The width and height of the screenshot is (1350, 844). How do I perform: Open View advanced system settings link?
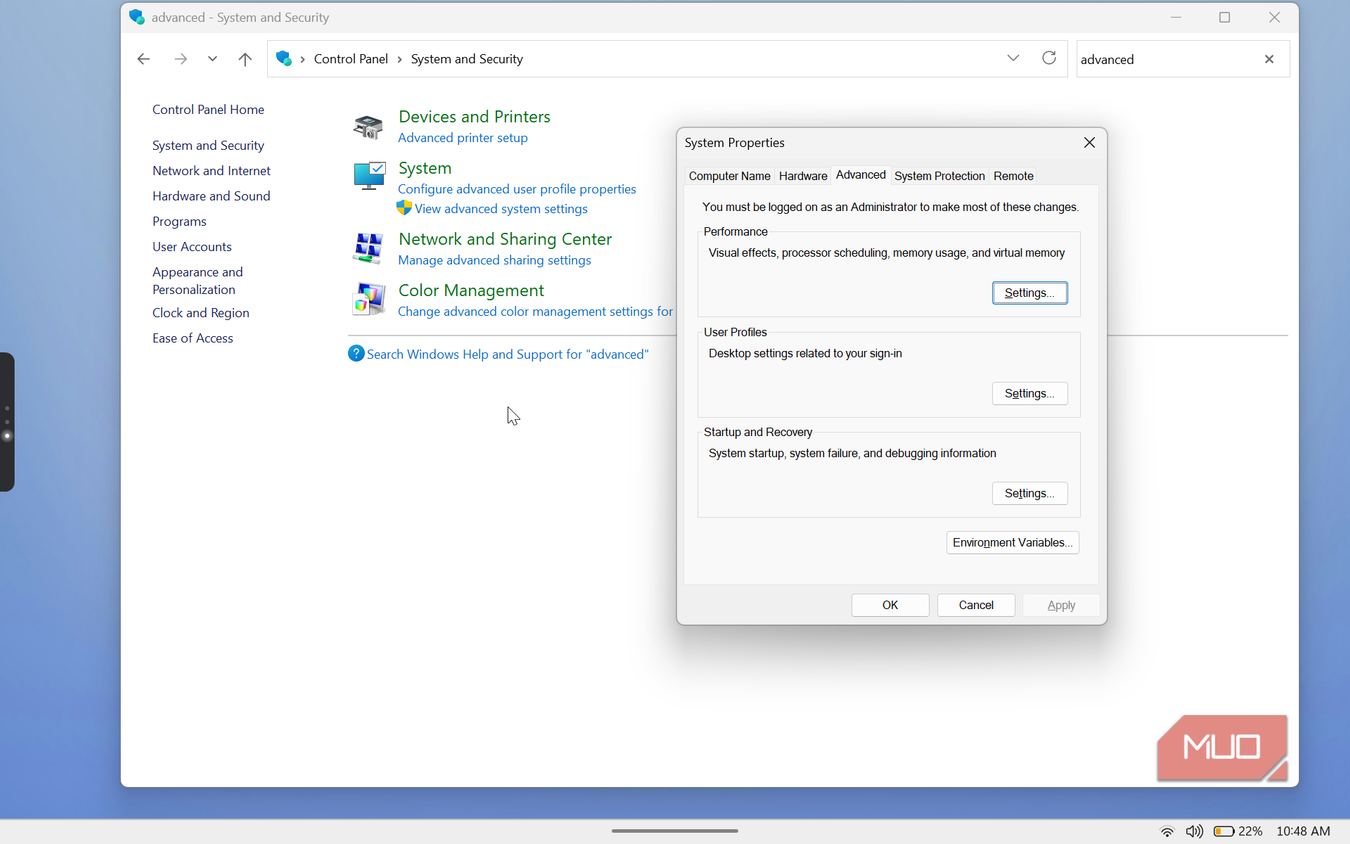[x=501, y=209]
